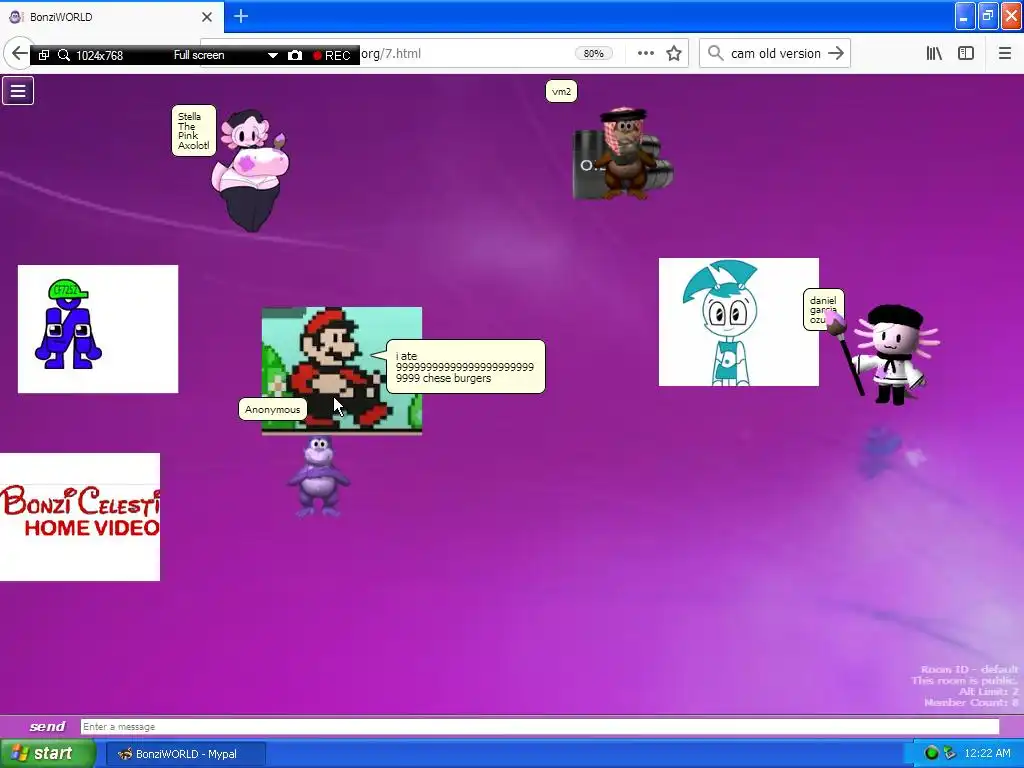This screenshot has height=768, width=1024.
Task: Toggle the browser sidebar icon
Action: pos(966,54)
